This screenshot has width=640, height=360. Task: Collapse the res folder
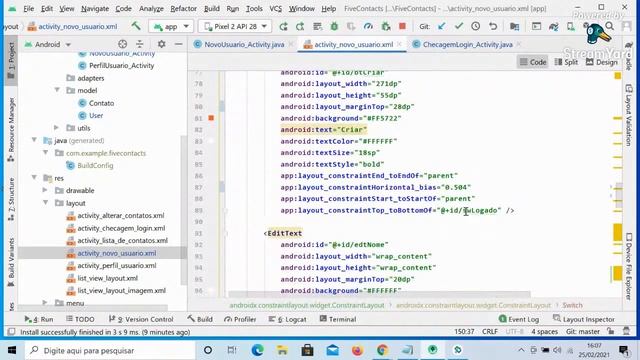click(x=34, y=178)
